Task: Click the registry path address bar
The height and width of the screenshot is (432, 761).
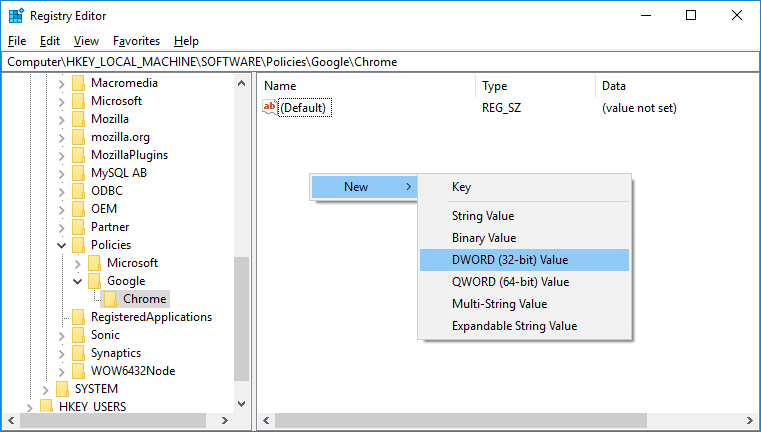Action: (380, 62)
